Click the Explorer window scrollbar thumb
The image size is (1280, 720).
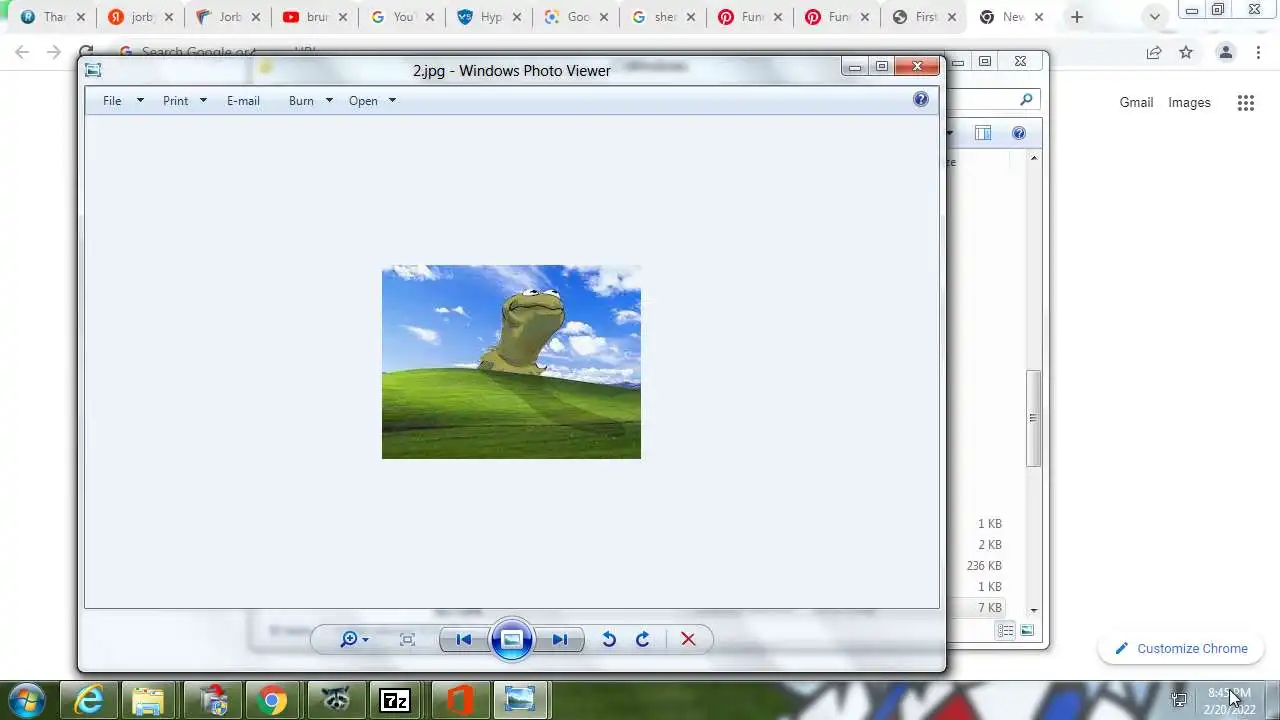click(1034, 418)
